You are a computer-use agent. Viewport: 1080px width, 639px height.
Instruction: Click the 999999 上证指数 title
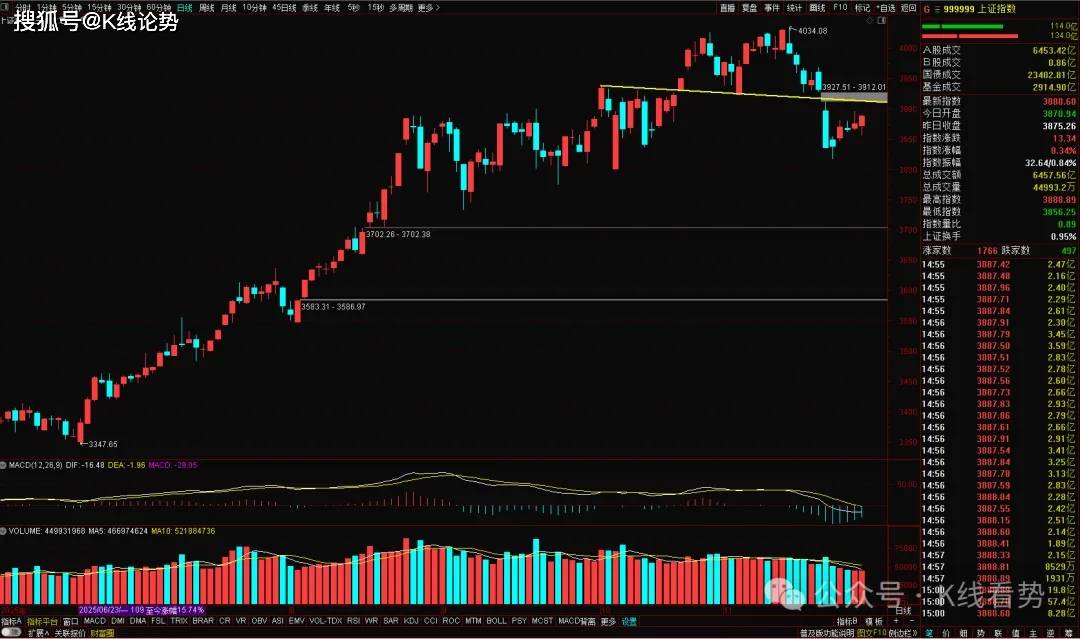coord(979,8)
